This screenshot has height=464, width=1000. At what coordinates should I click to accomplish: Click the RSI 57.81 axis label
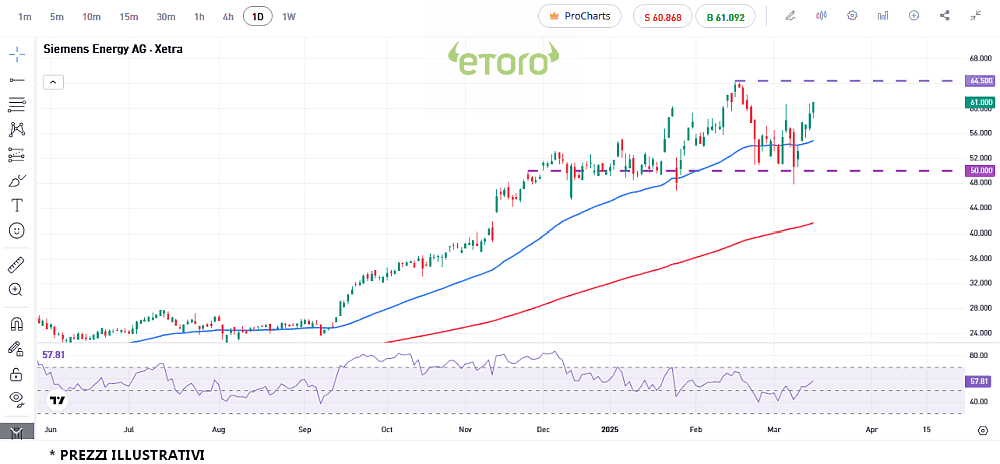[x=980, y=381]
